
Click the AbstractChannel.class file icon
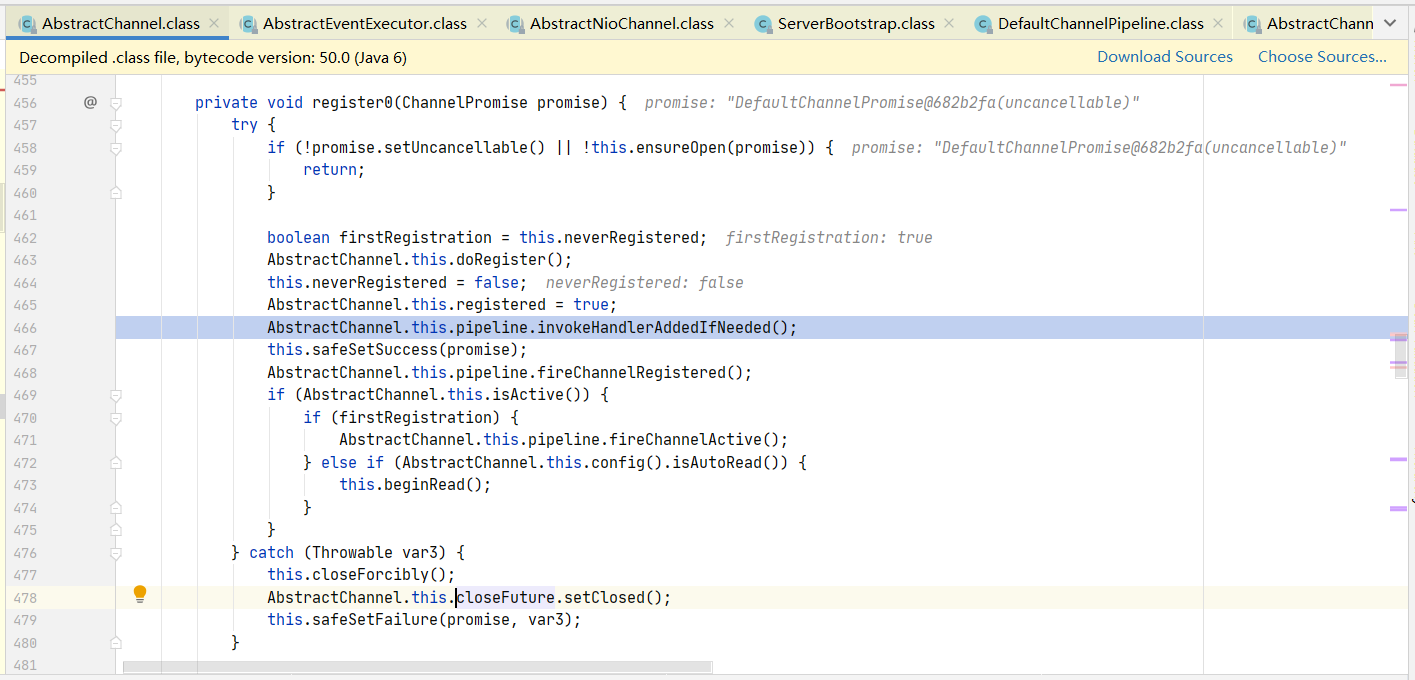click(x=27, y=23)
